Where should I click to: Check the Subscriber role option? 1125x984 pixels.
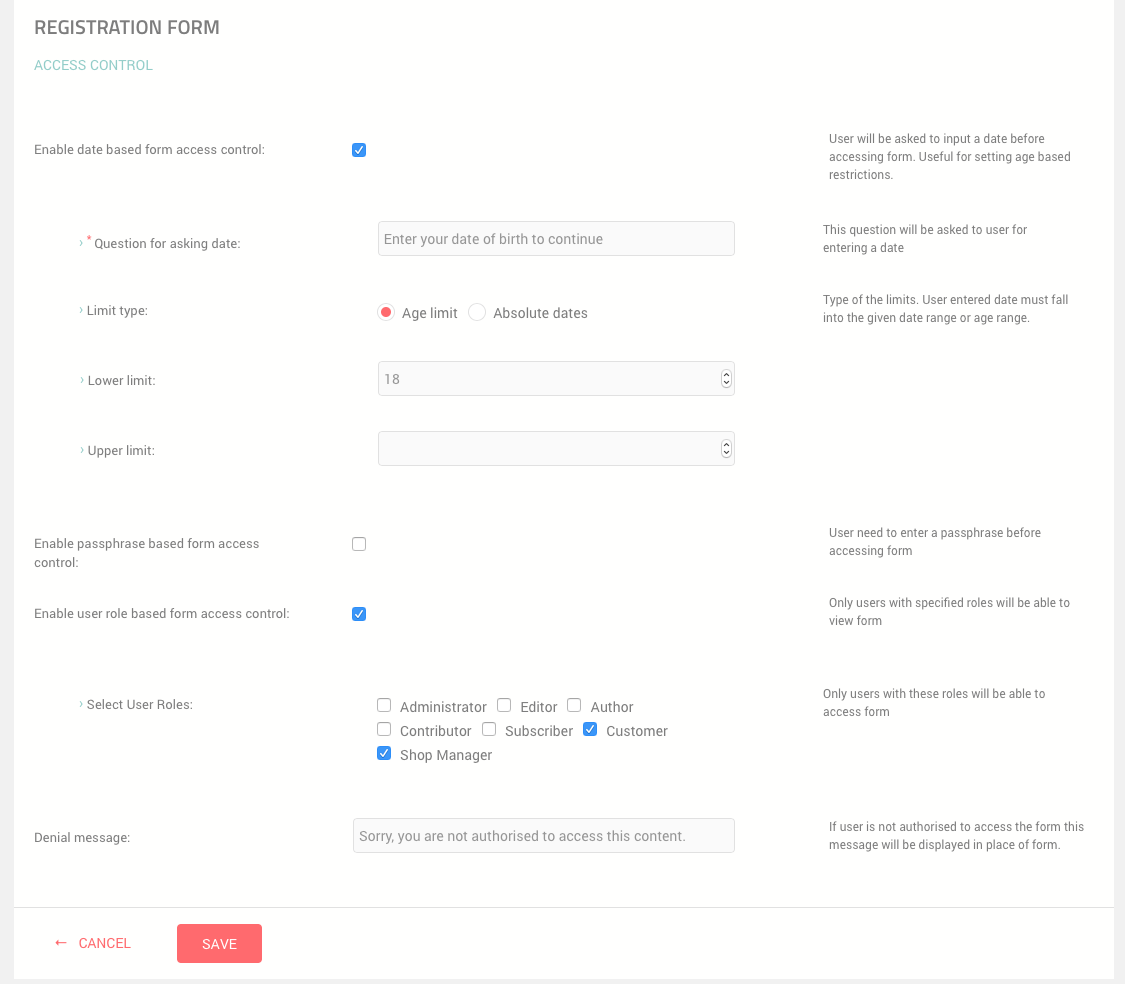tap(489, 729)
